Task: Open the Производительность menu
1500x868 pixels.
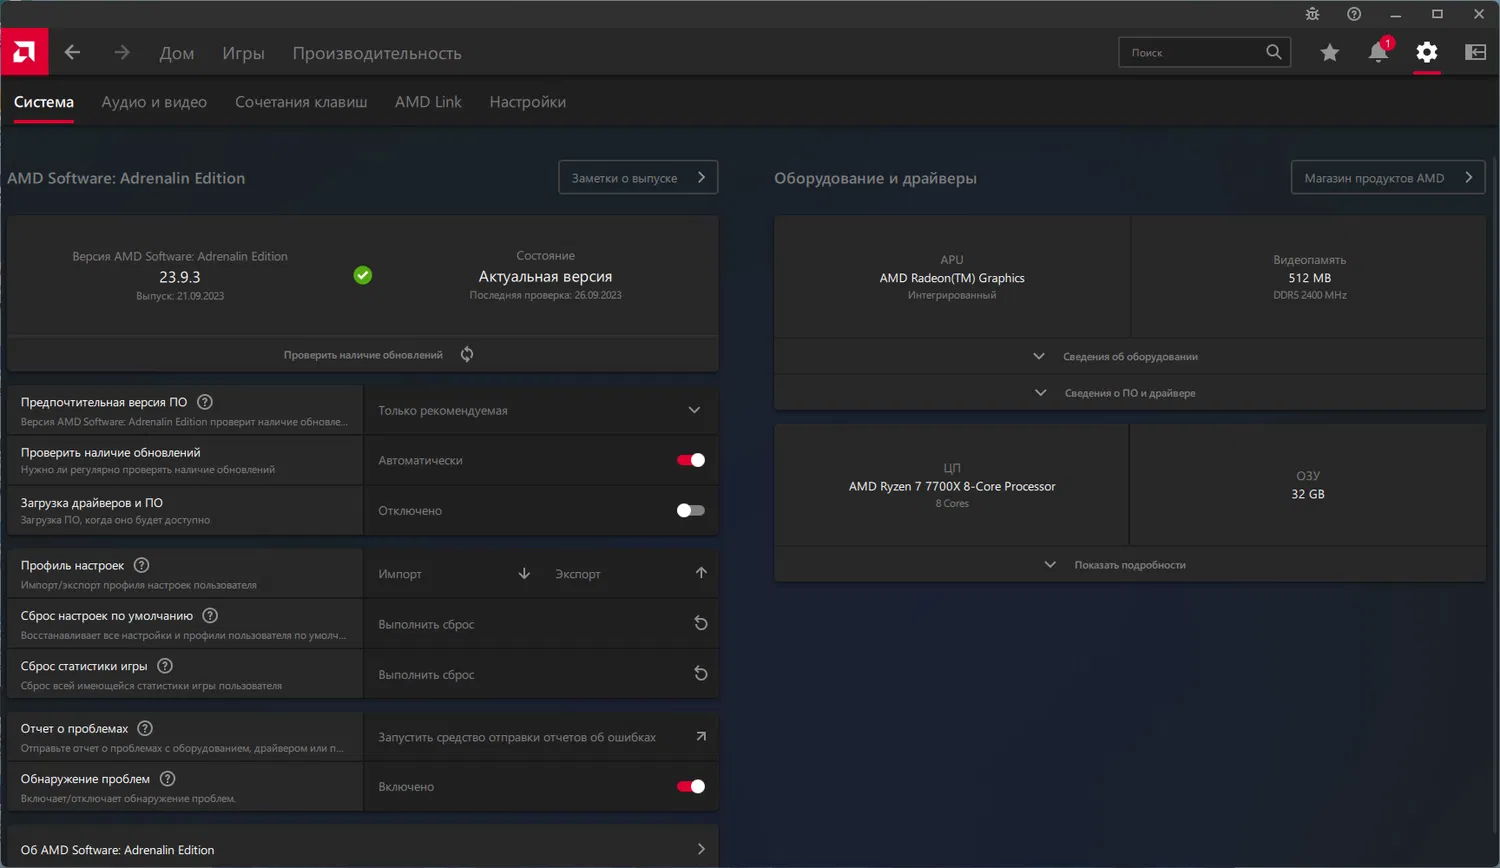Action: [377, 53]
